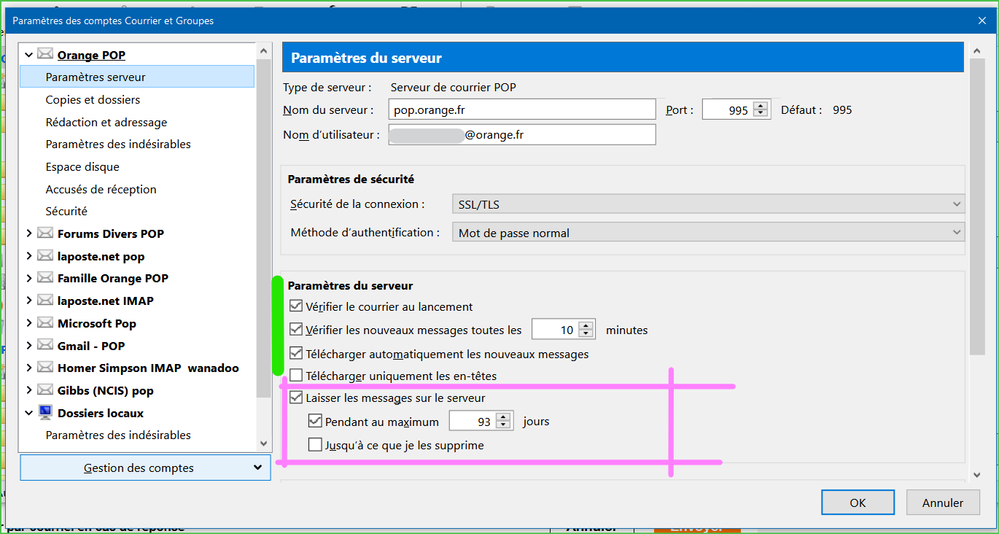Decrease jours value with down arrow

point(503,426)
